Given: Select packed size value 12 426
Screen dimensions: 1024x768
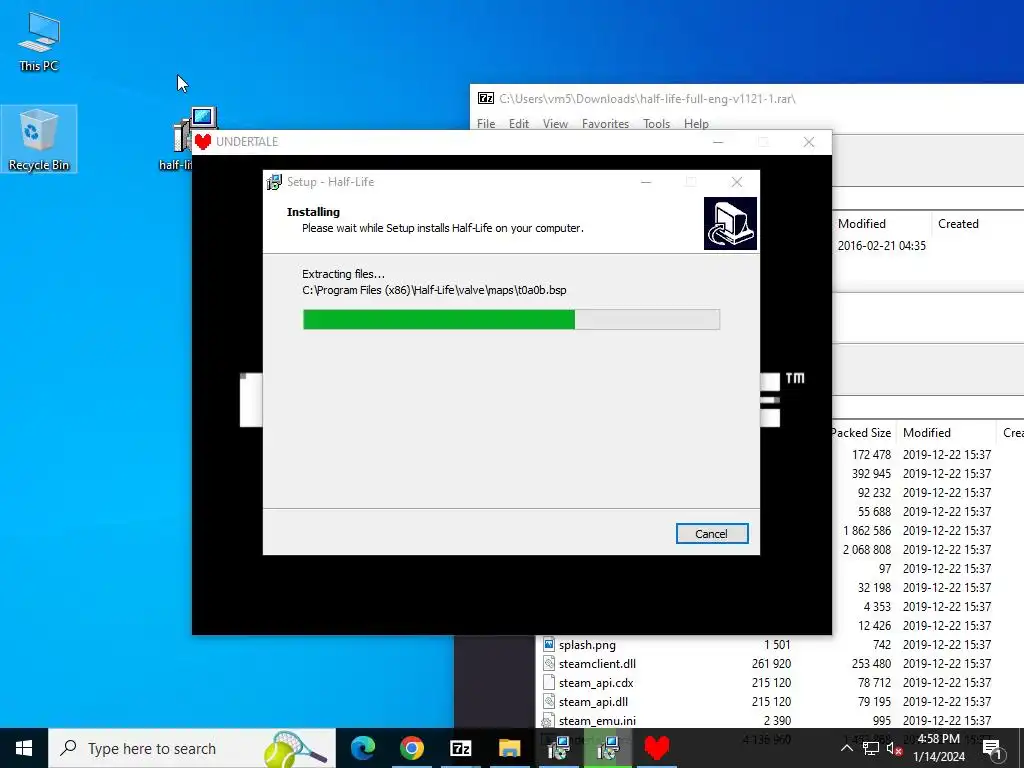Looking at the screenshot, I should tap(874, 625).
